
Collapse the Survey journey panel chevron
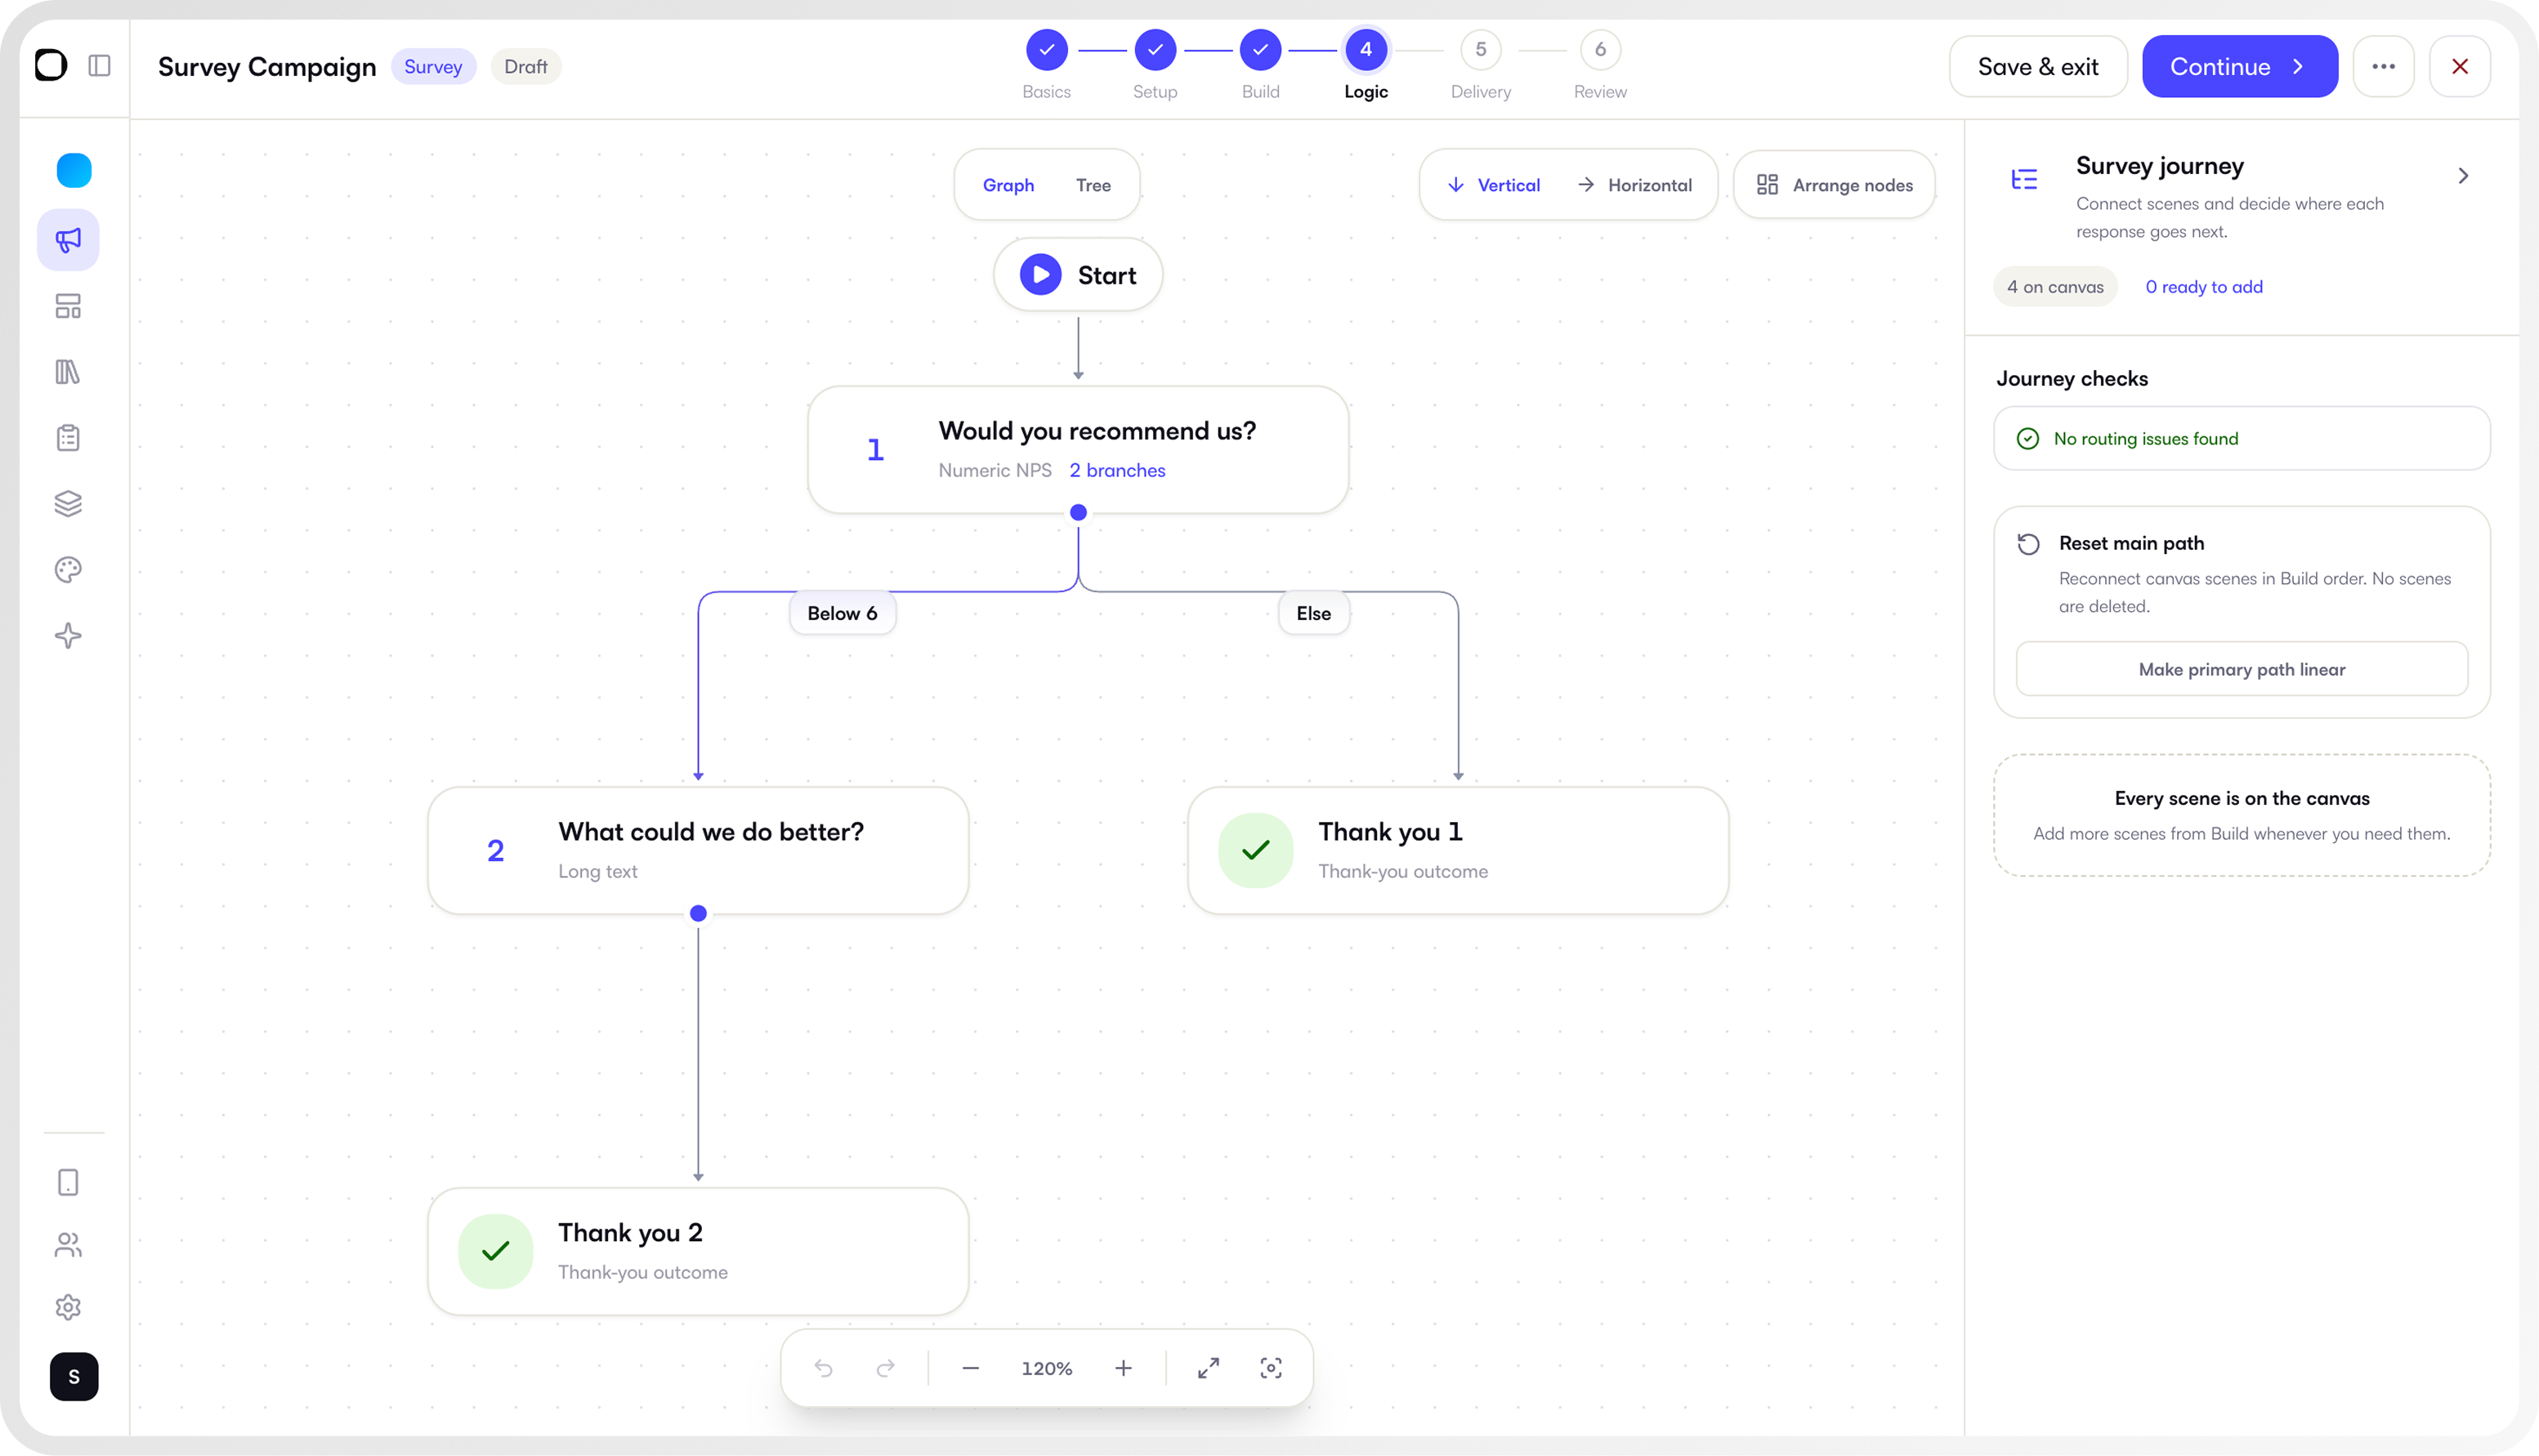2463,176
